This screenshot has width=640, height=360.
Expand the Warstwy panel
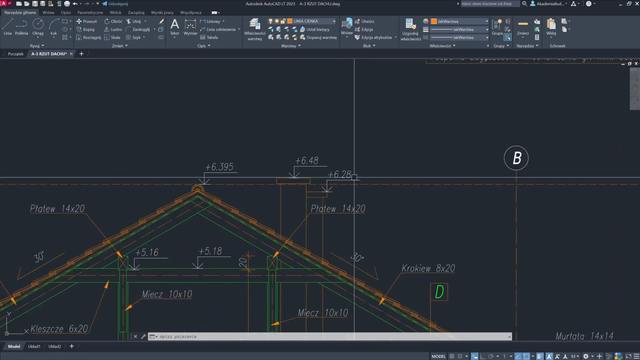coord(291,46)
